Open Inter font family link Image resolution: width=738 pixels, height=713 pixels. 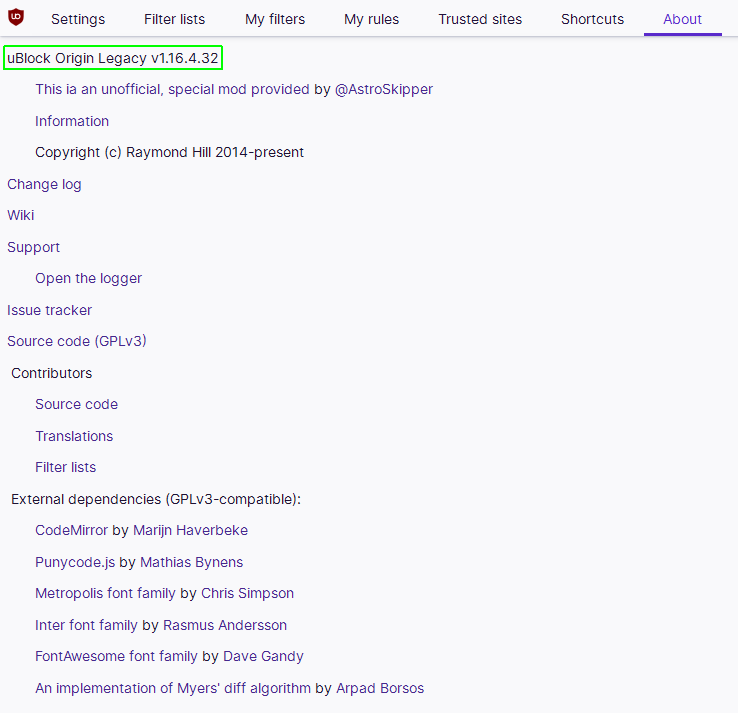tap(86, 625)
